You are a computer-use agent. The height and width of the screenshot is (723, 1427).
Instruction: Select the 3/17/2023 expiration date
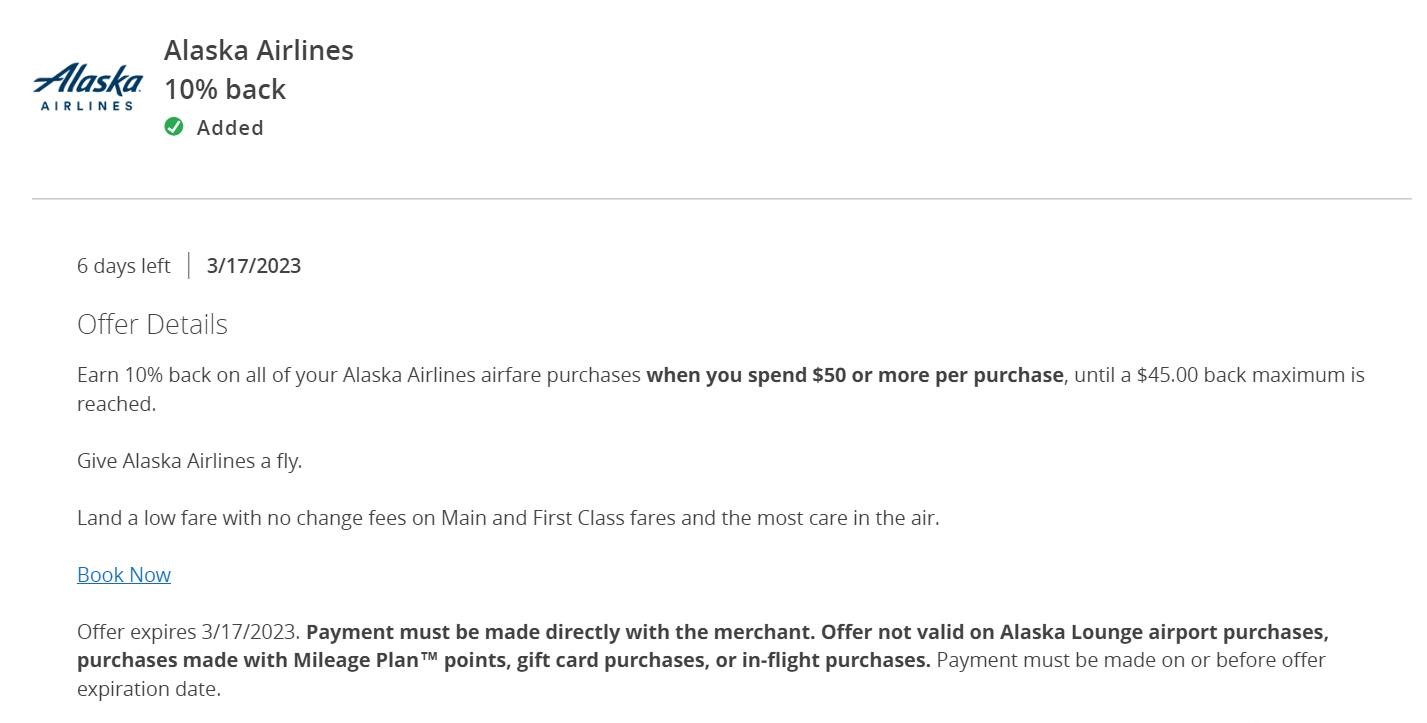tap(254, 266)
